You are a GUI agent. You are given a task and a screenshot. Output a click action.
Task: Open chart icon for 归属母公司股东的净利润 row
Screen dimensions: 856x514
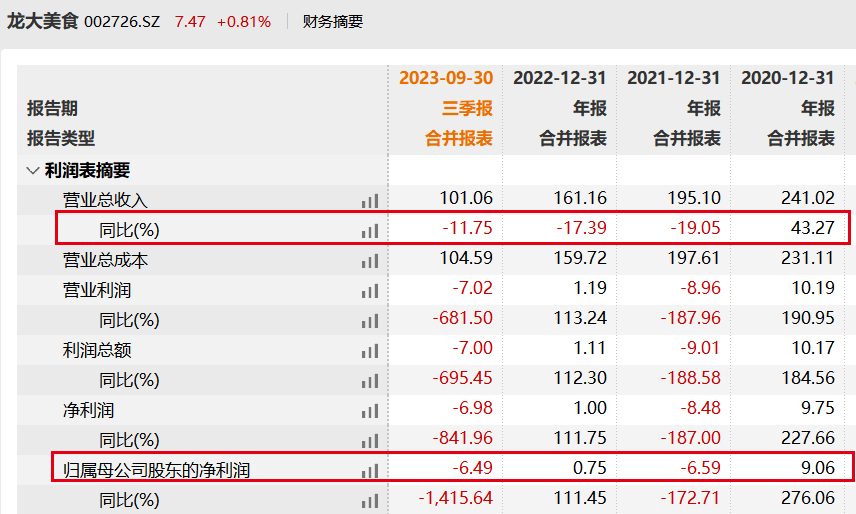click(x=370, y=471)
